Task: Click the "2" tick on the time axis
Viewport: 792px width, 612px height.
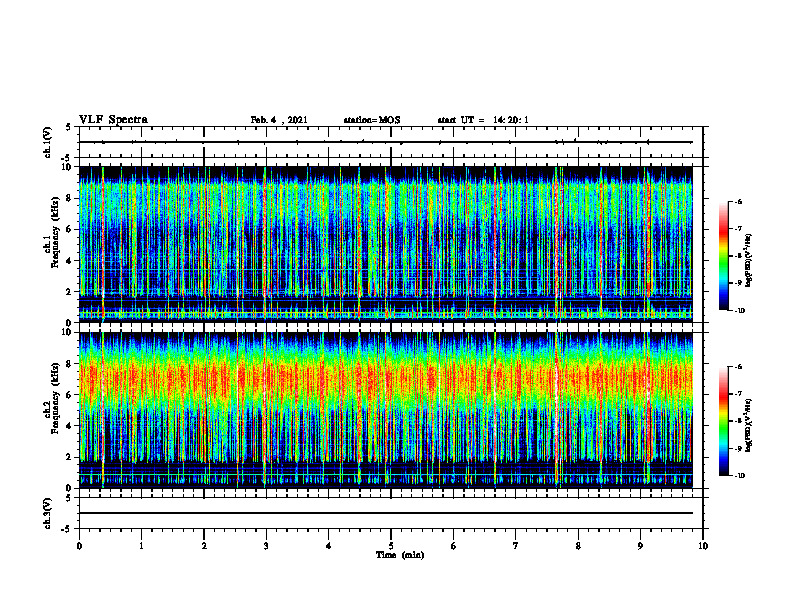Action: click(x=204, y=546)
